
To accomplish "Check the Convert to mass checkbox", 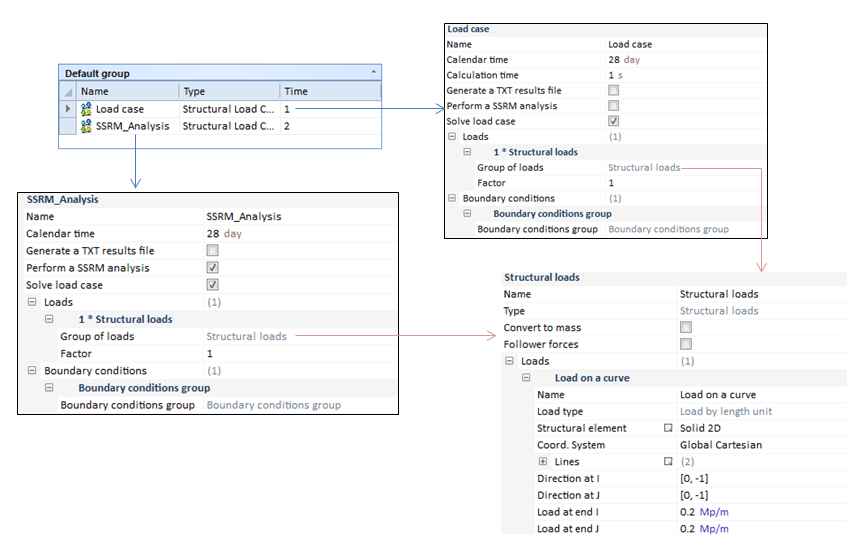I will click(x=686, y=328).
